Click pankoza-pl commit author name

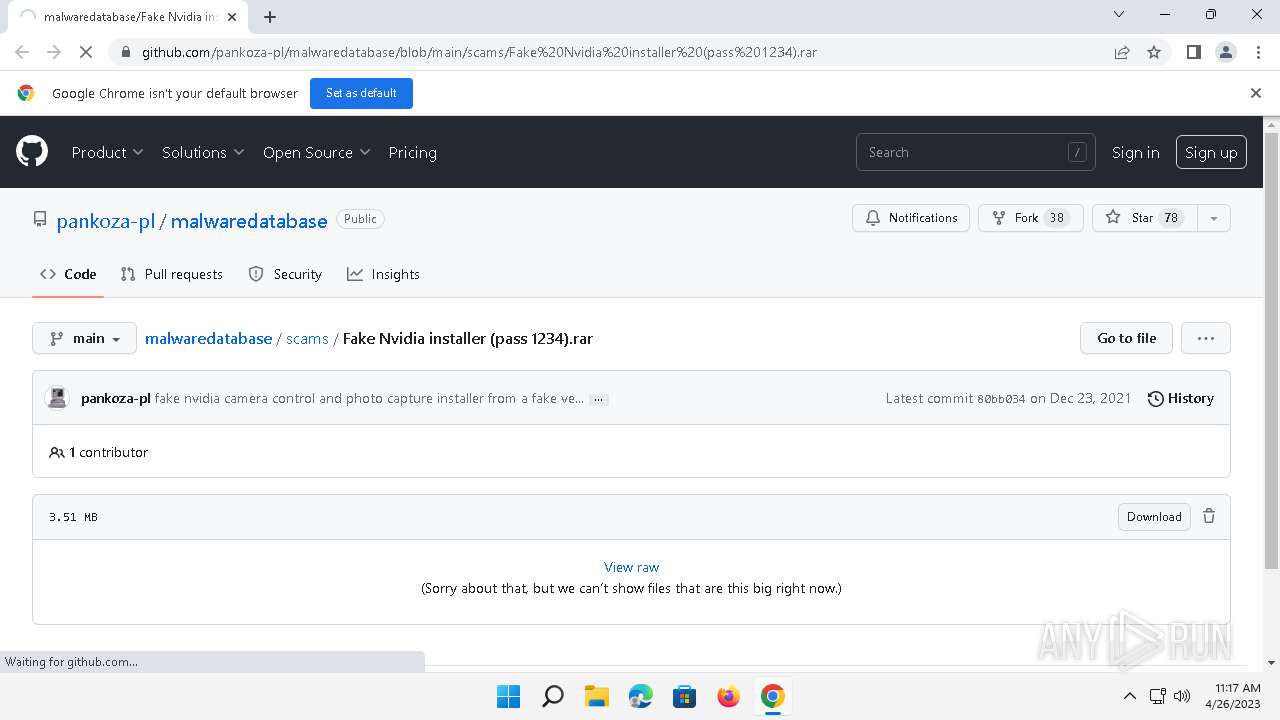point(115,398)
